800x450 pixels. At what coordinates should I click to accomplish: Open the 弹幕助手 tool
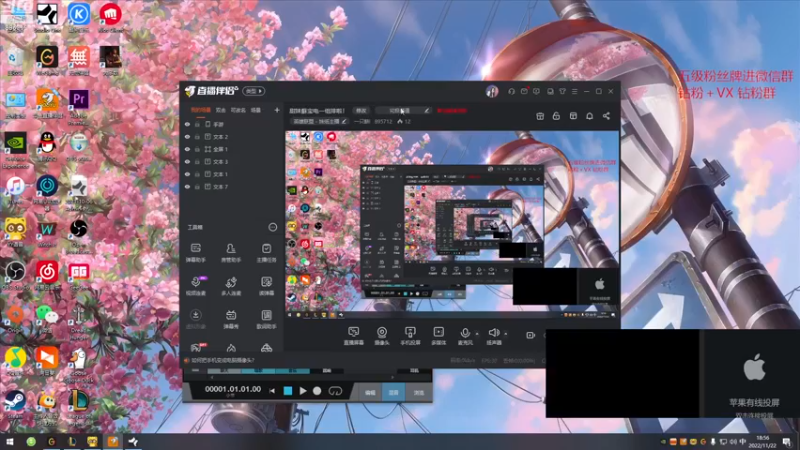coord(195,253)
